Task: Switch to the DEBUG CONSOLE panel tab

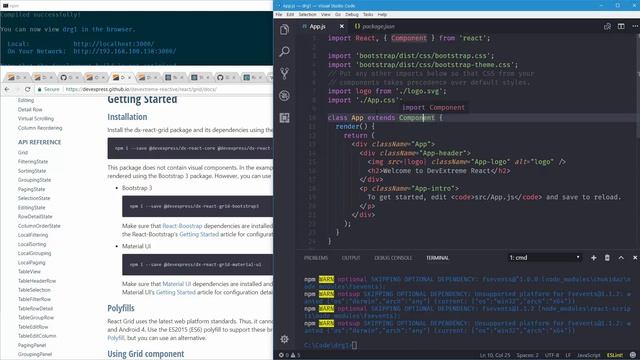Action: point(393,258)
